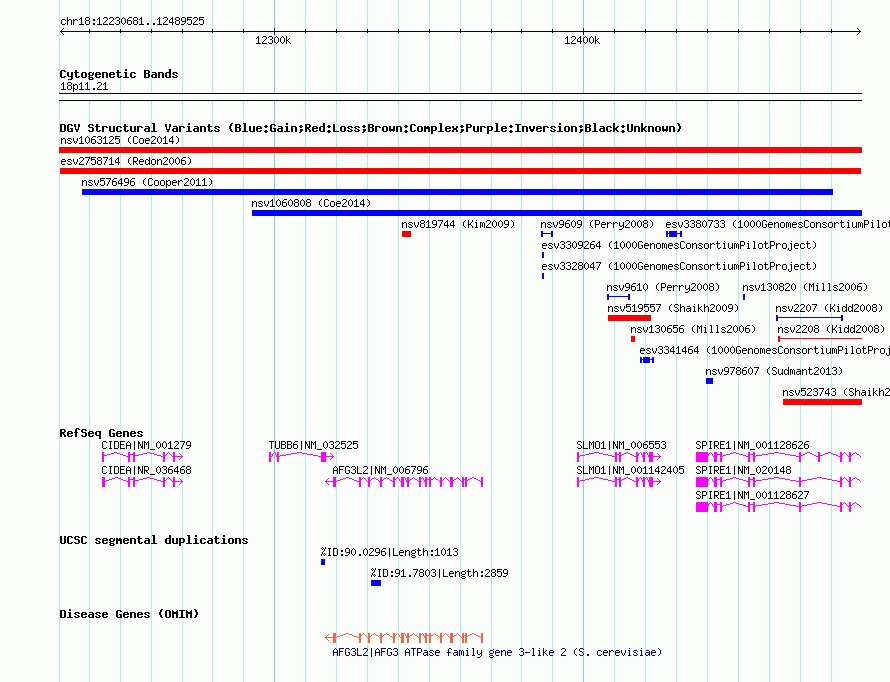
Task: Click the nsv130656 (Mills2006) red marker
Action: [633, 339]
